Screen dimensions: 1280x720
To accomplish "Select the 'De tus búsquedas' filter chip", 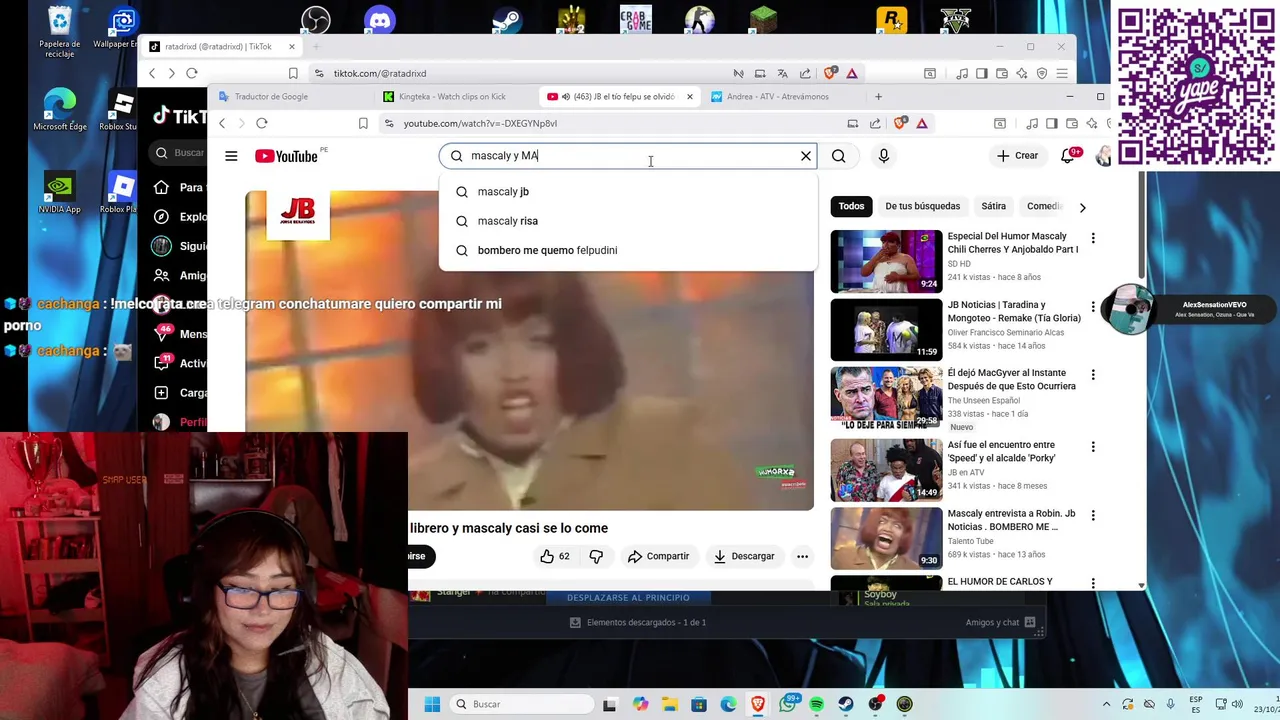I will click(x=922, y=206).
